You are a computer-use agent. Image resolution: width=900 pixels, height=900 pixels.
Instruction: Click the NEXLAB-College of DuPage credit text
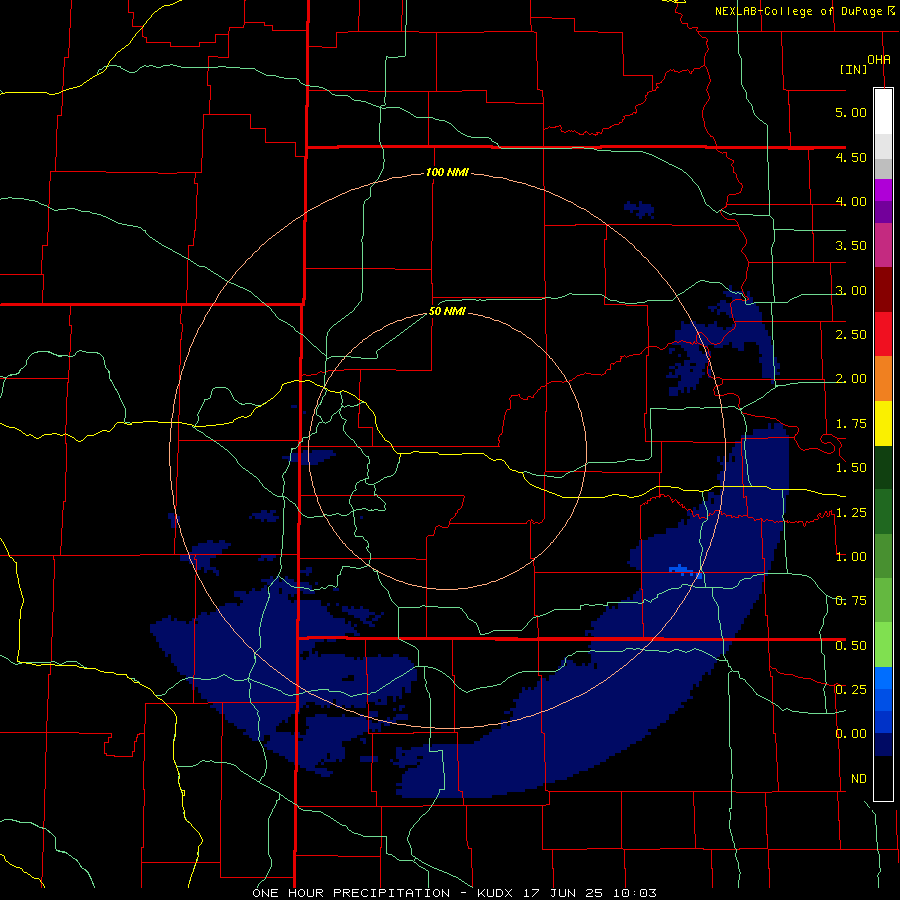pos(798,11)
